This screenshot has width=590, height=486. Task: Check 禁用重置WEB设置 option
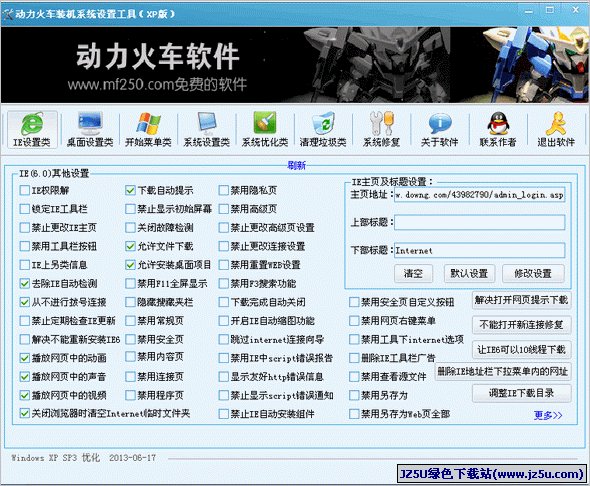point(224,265)
